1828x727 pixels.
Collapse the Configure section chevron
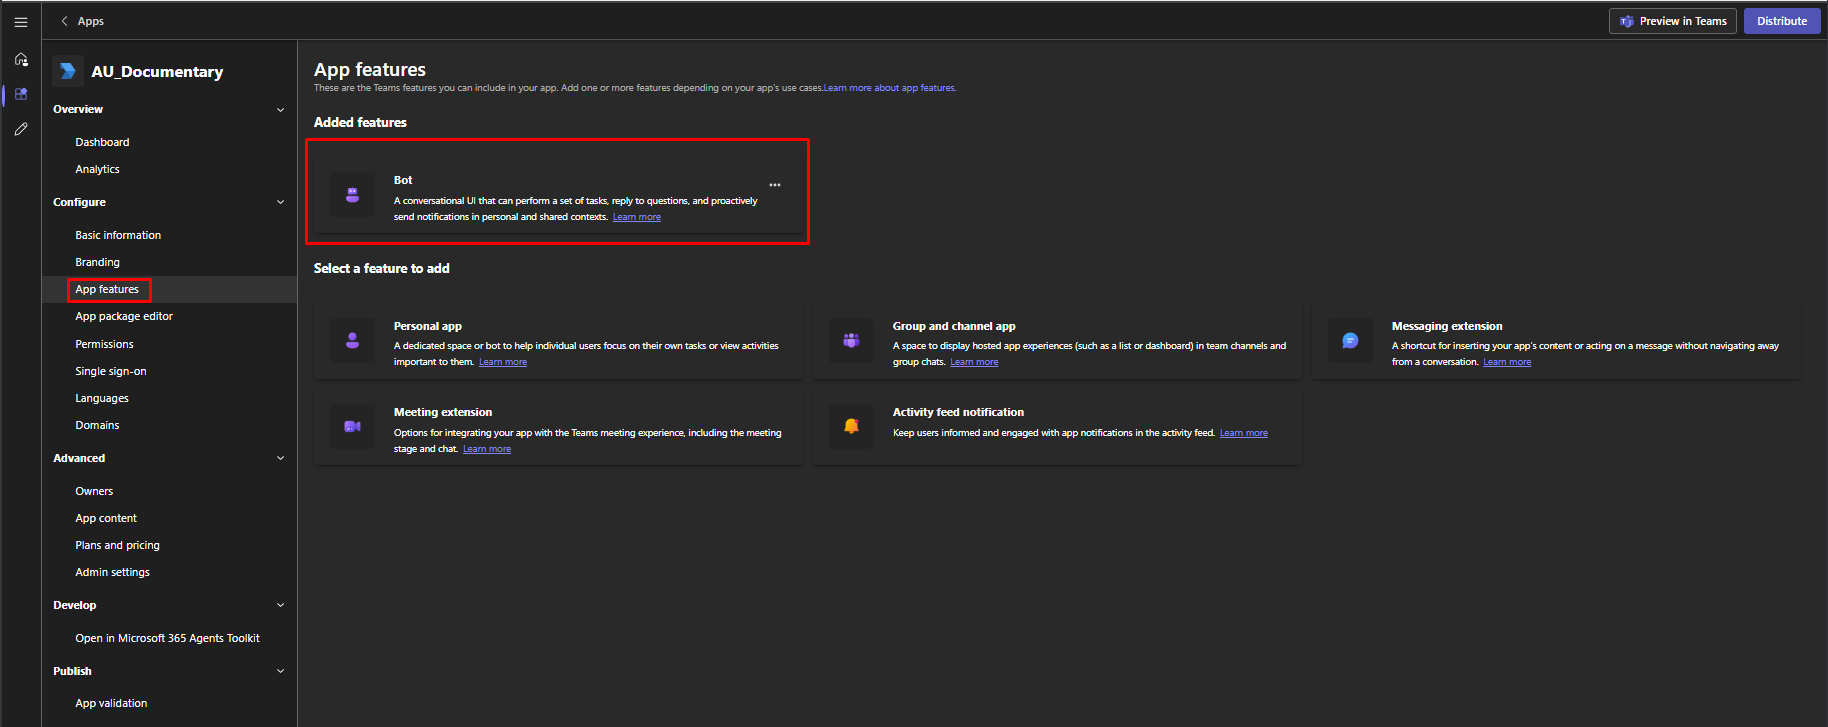(280, 202)
